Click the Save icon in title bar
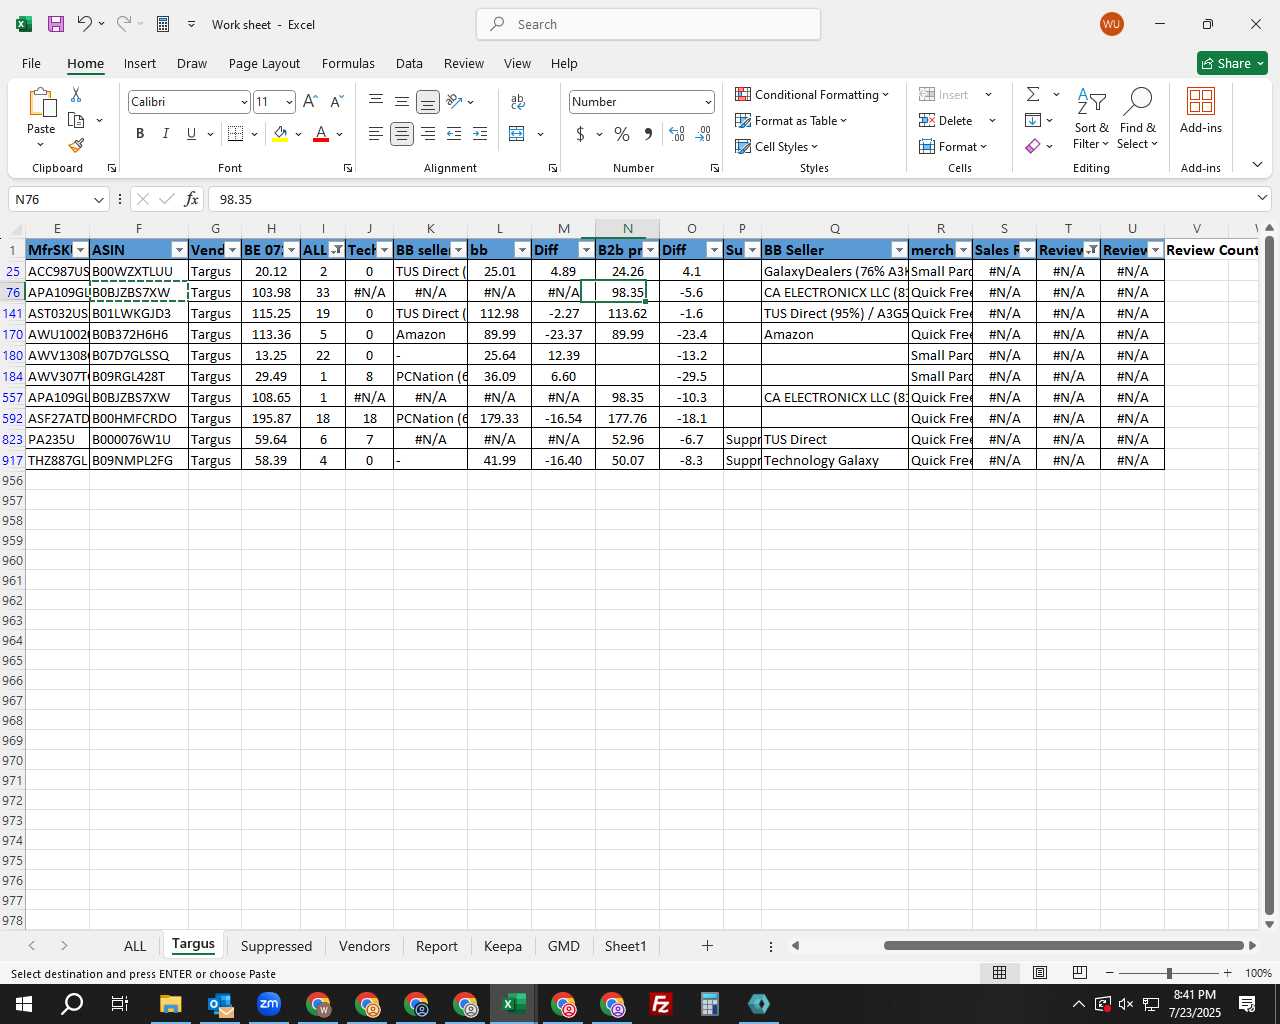The image size is (1280, 1024). 56,24
